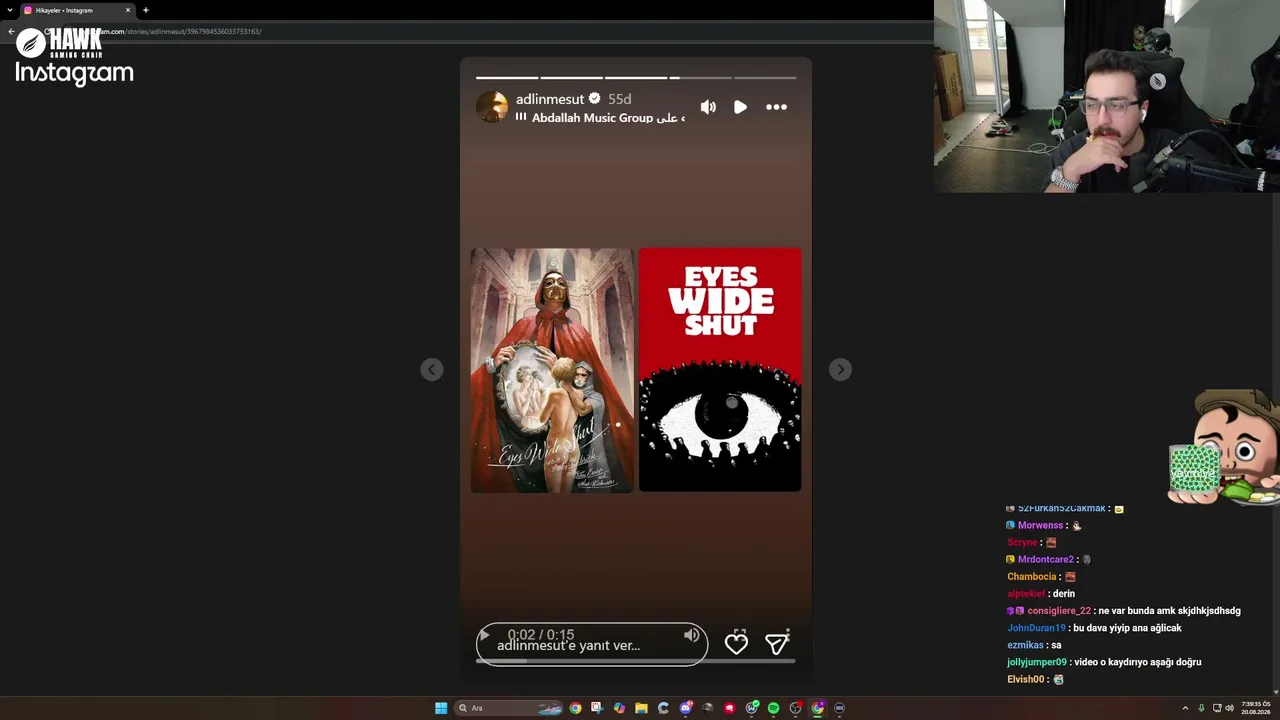Open the red app icon in the taskbar
Image resolution: width=1280 pixels, height=720 pixels.
(729, 708)
